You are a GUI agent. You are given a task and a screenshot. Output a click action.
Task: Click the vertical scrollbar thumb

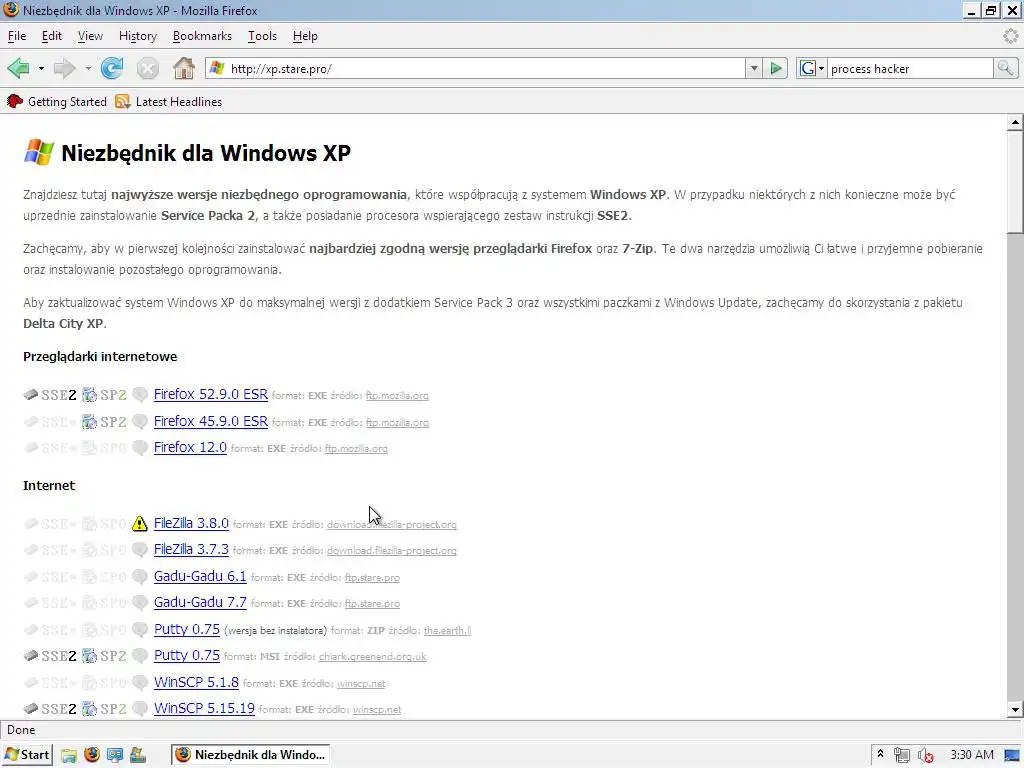[x=1015, y=181]
